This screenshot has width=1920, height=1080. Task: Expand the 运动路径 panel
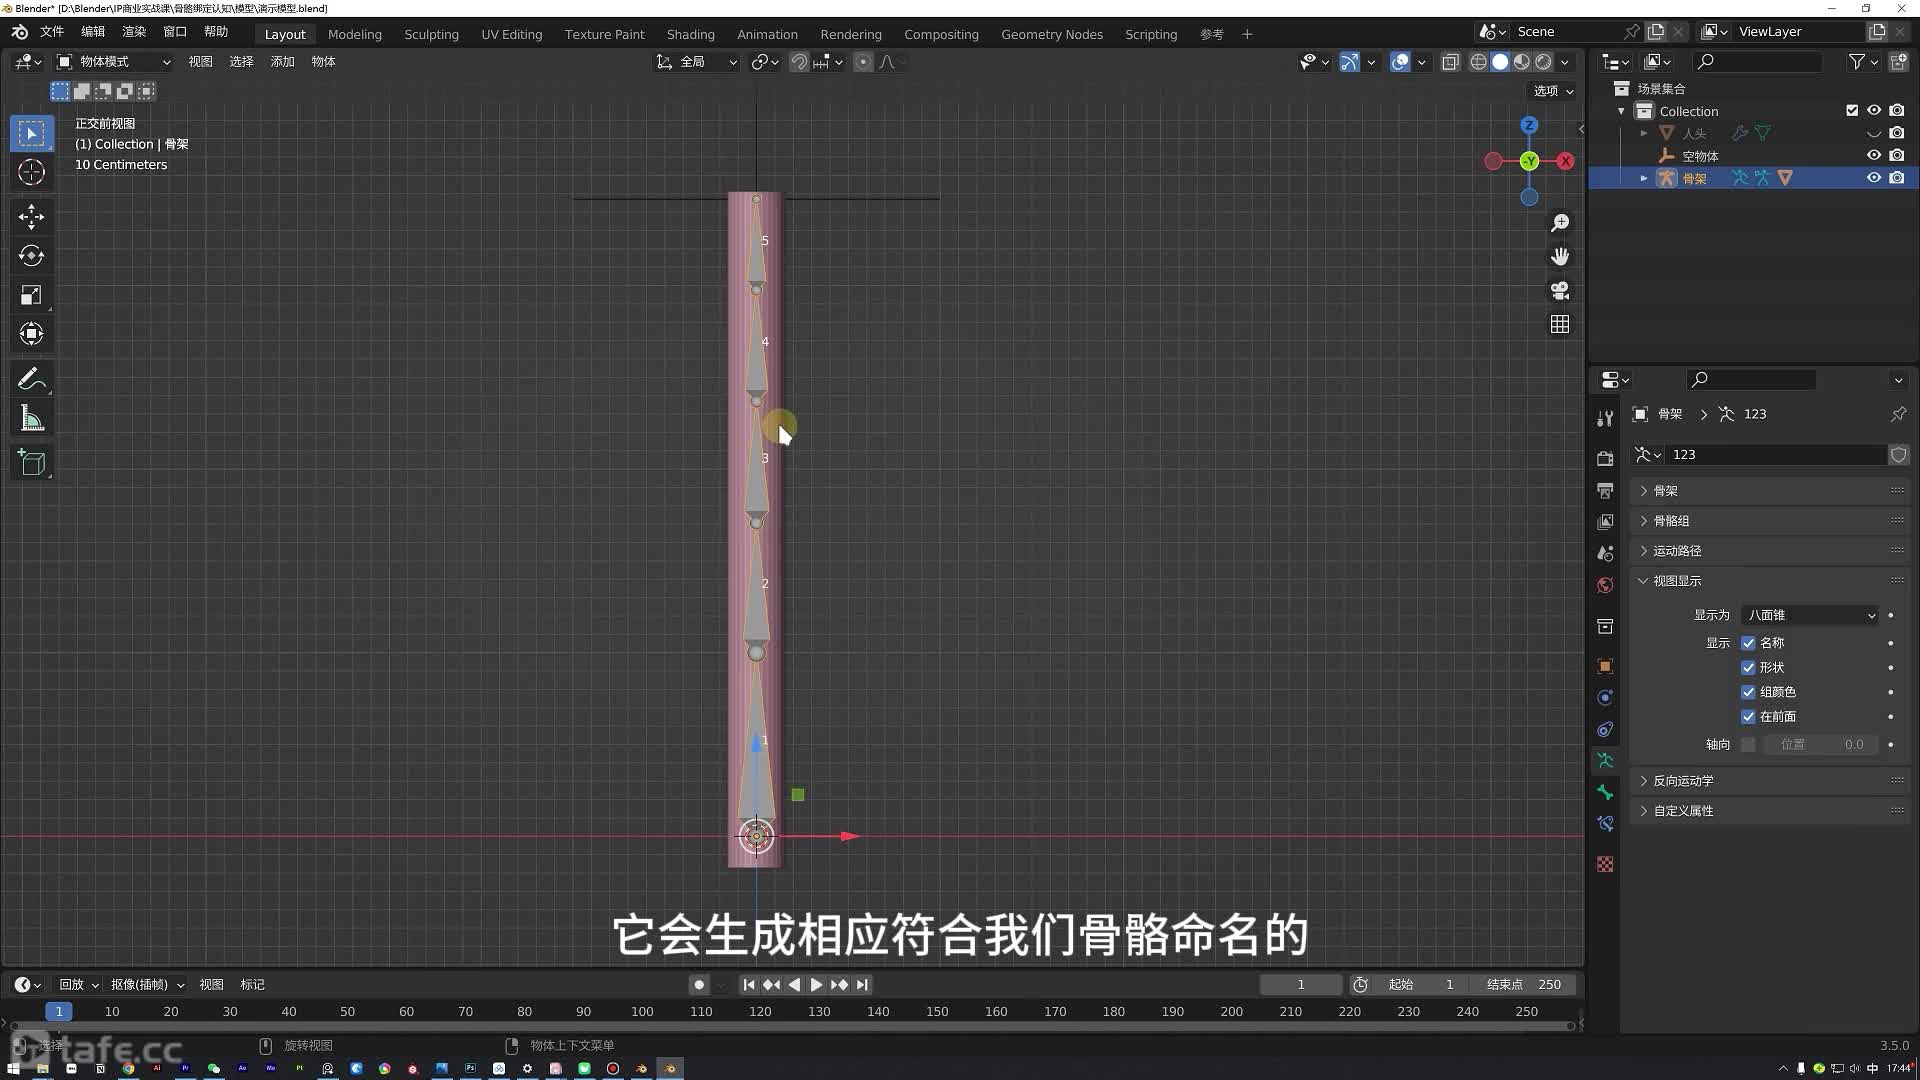(1769, 551)
